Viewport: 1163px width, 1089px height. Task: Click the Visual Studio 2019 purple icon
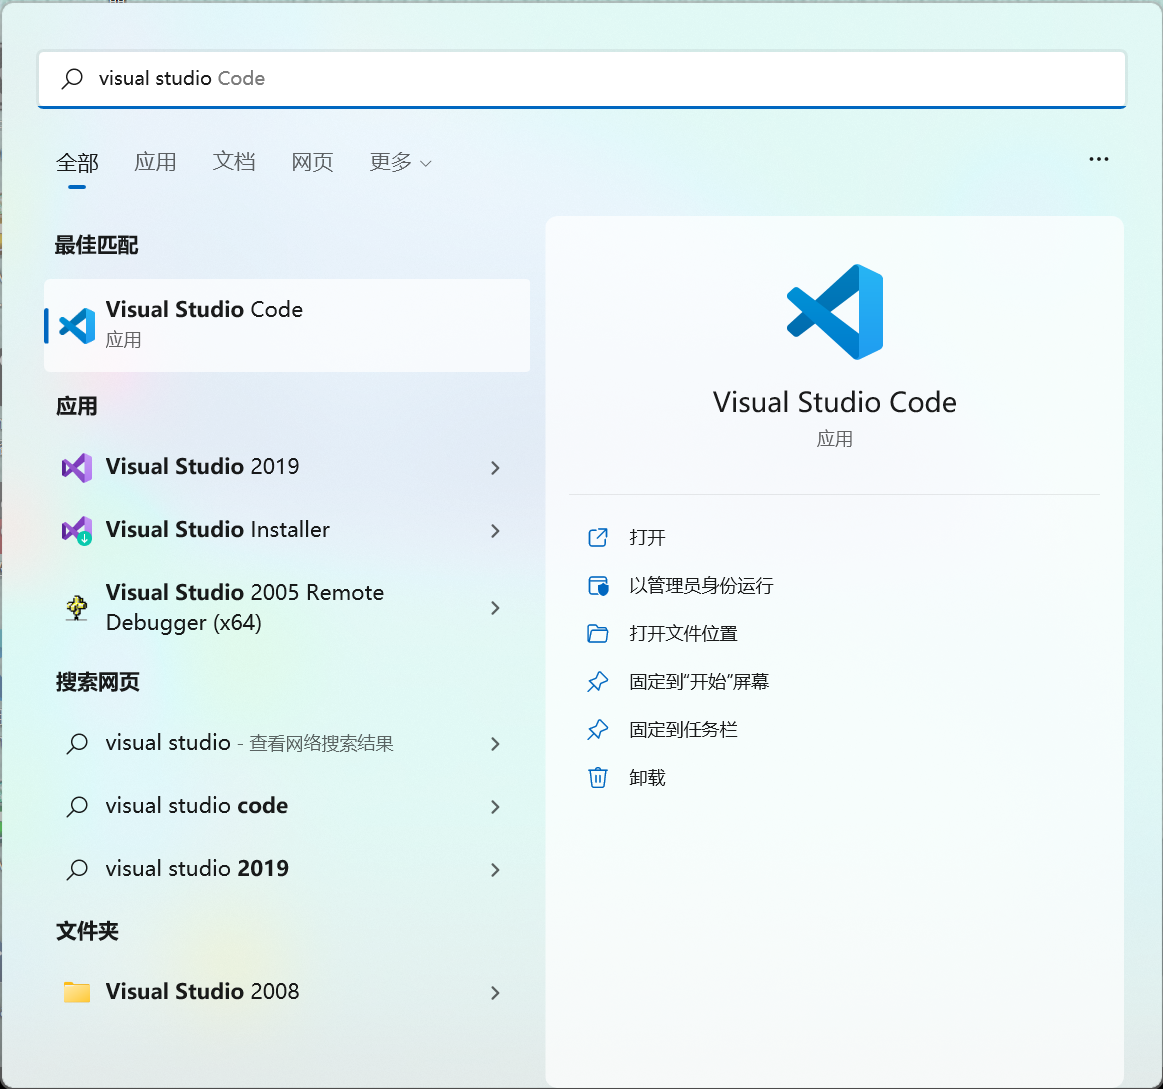click(77, 467)
